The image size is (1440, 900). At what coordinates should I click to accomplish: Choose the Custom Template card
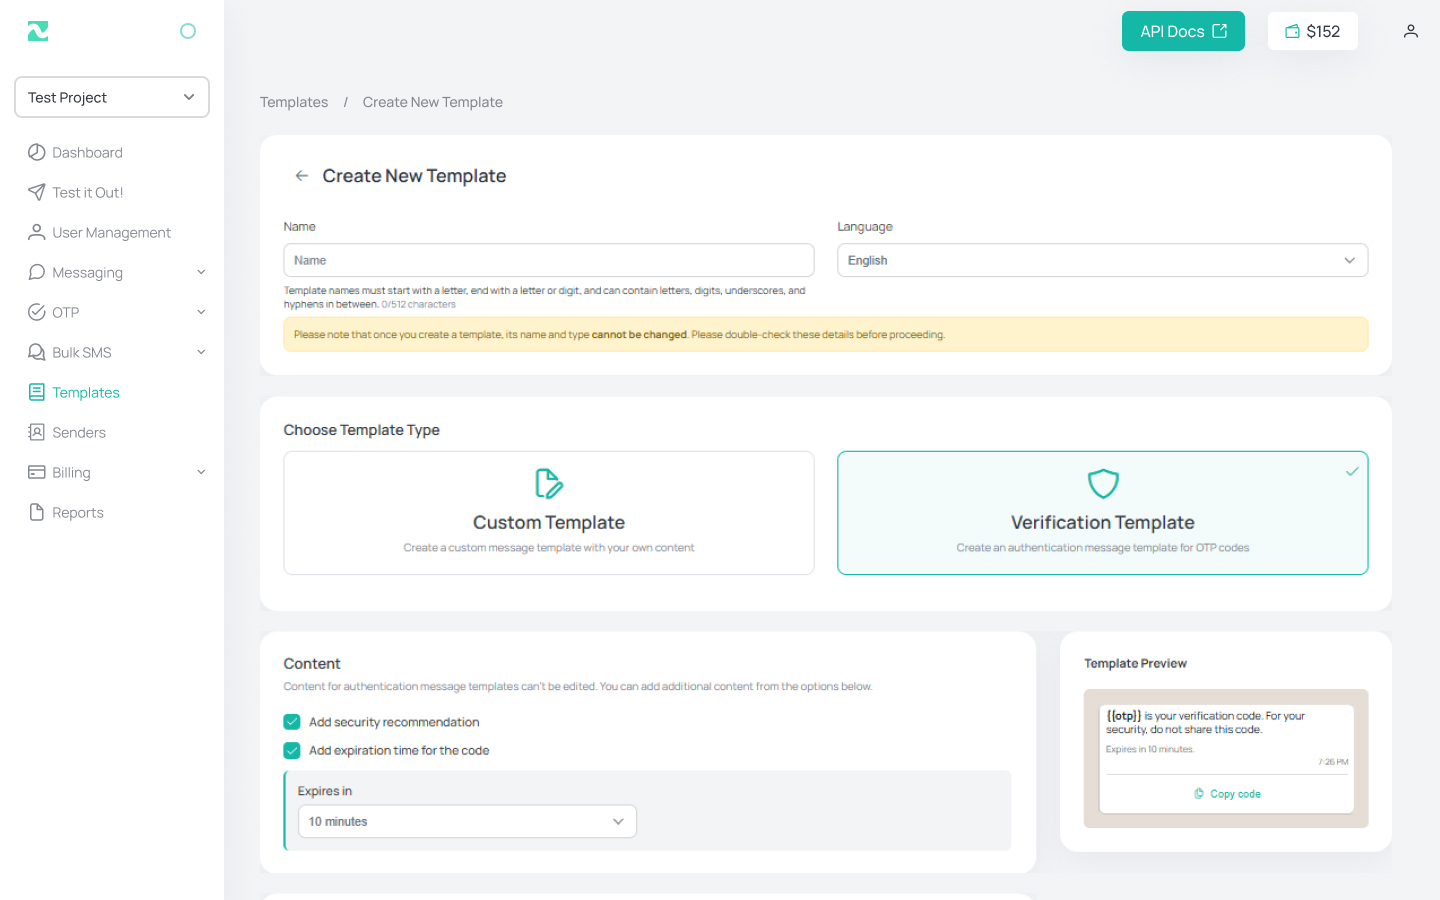[549, 513]
